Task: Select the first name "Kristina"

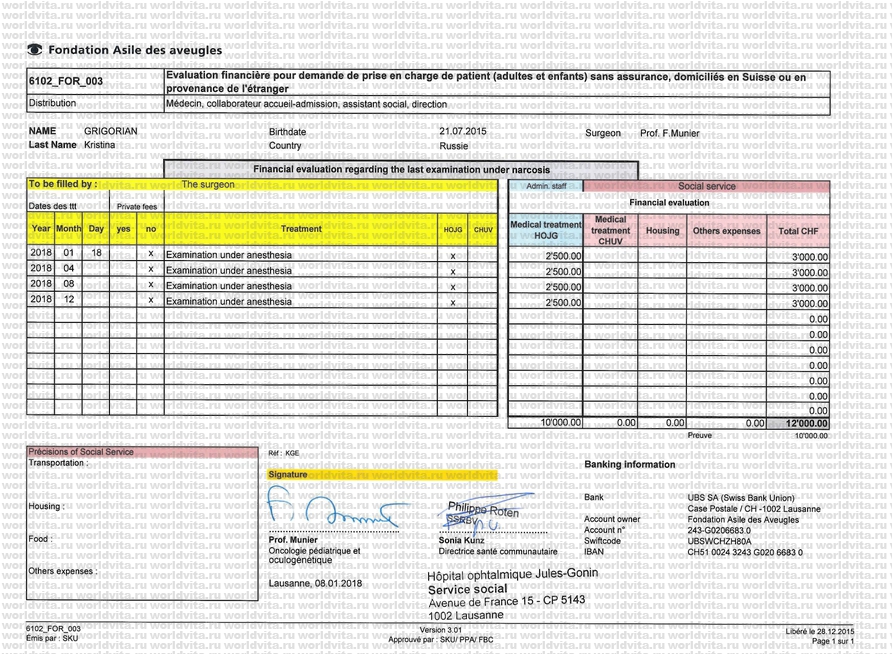Action: click(x=100, y=145)
